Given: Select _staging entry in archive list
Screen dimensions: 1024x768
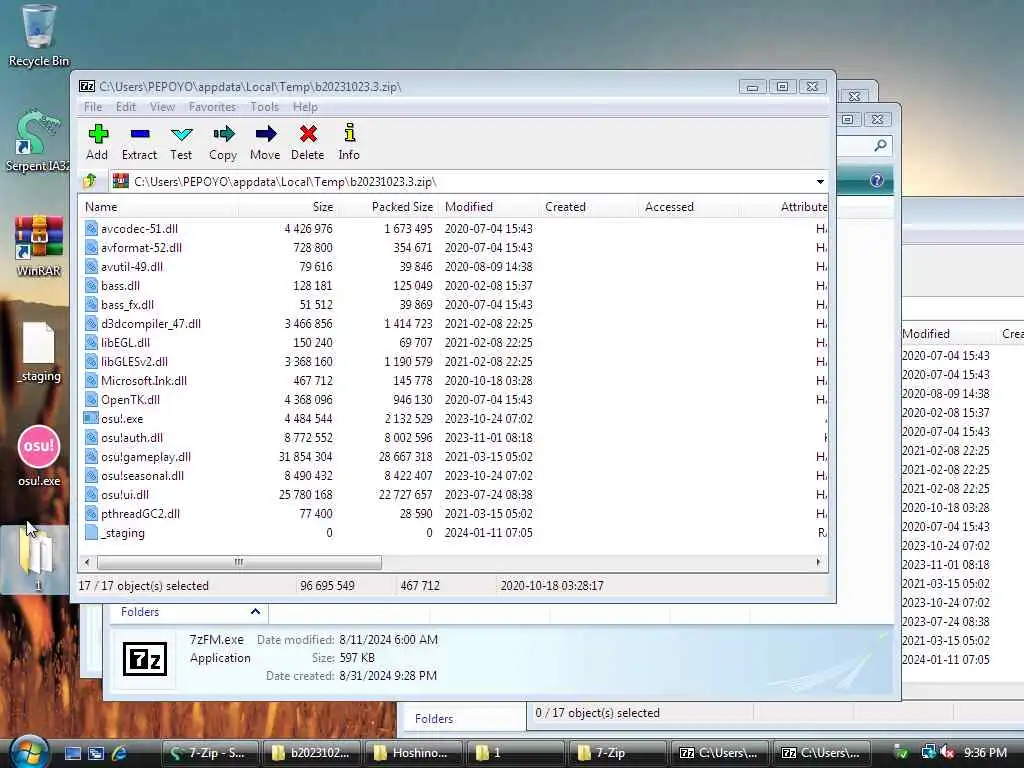Looking at the screenshot, I should [x=122, y=532].
